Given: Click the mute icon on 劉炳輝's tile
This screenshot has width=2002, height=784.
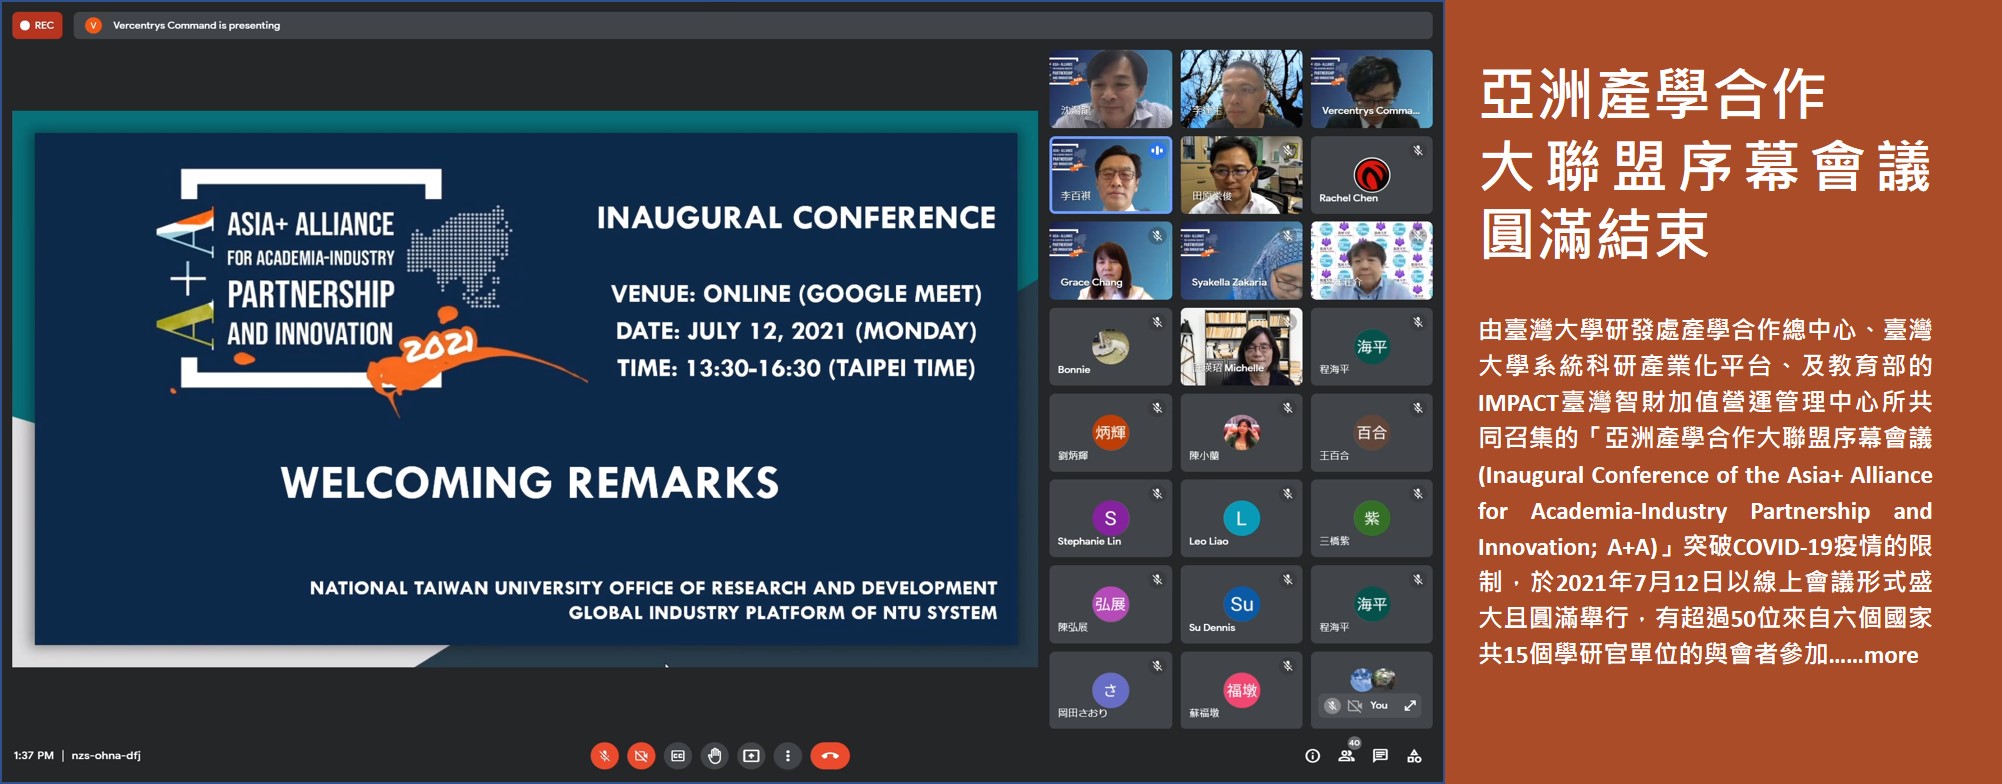Looking at the screenshot, I should click(x=1157, y=408).
